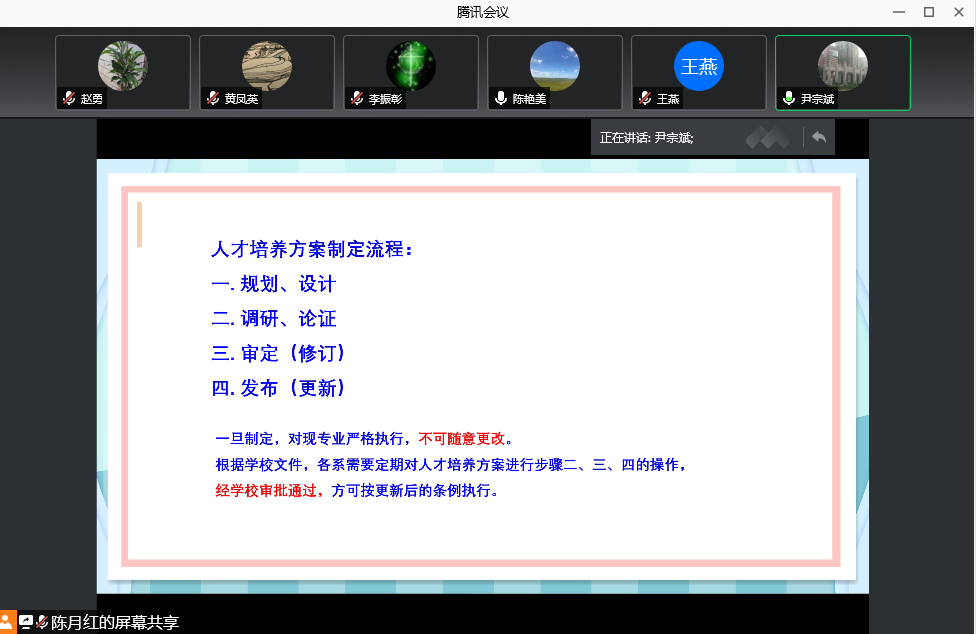Collapse the speaking bar with the arrow icon
This screenshot has height=634, width=976.
click(819, 137)
